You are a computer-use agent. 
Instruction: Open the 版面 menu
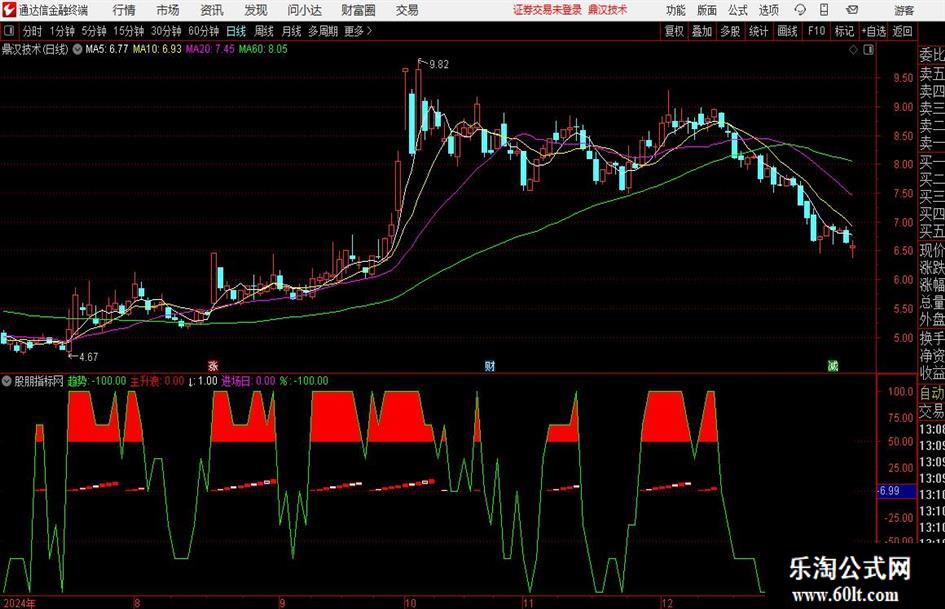coord(707,10)
